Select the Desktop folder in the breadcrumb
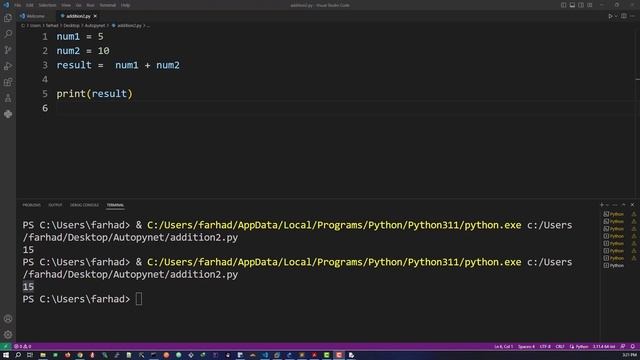Screen dimensions: 640x360 coord(71,25)
